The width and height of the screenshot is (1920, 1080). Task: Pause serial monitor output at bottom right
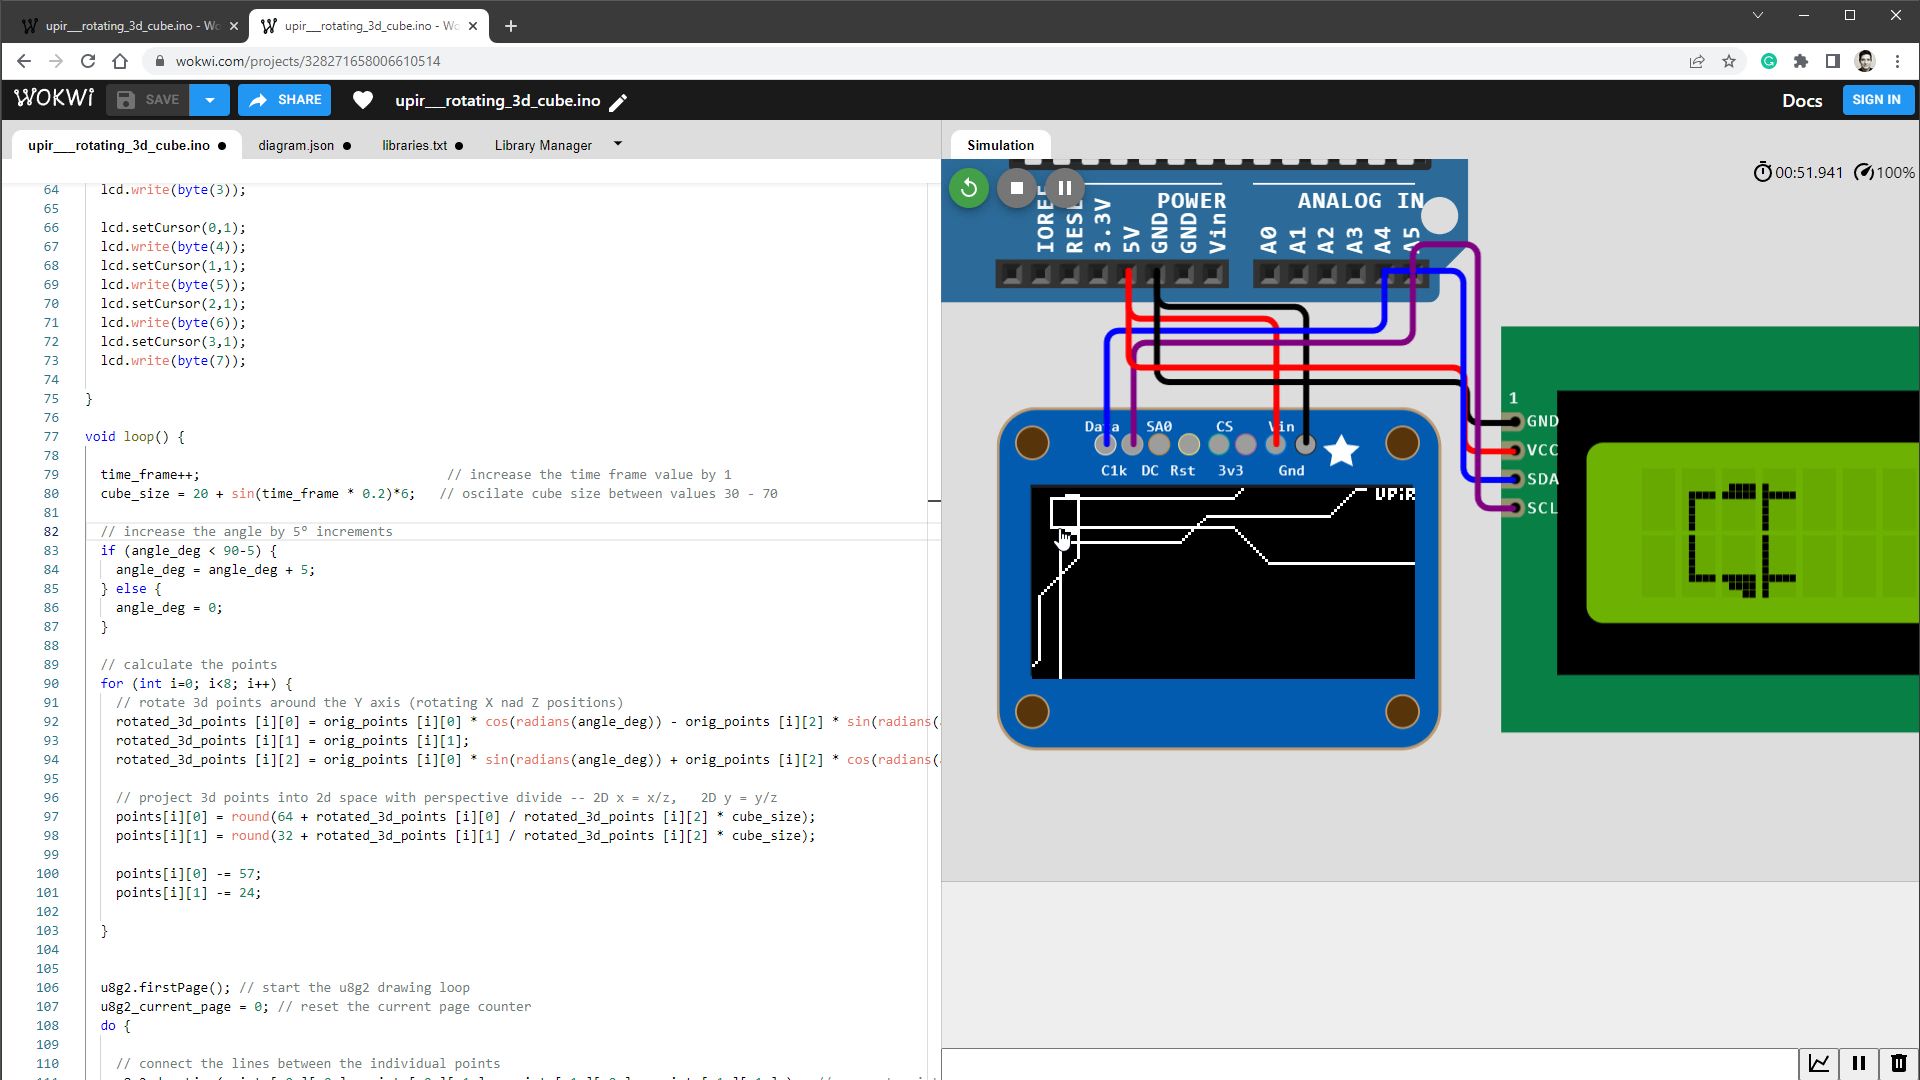coord(1859,1063)
